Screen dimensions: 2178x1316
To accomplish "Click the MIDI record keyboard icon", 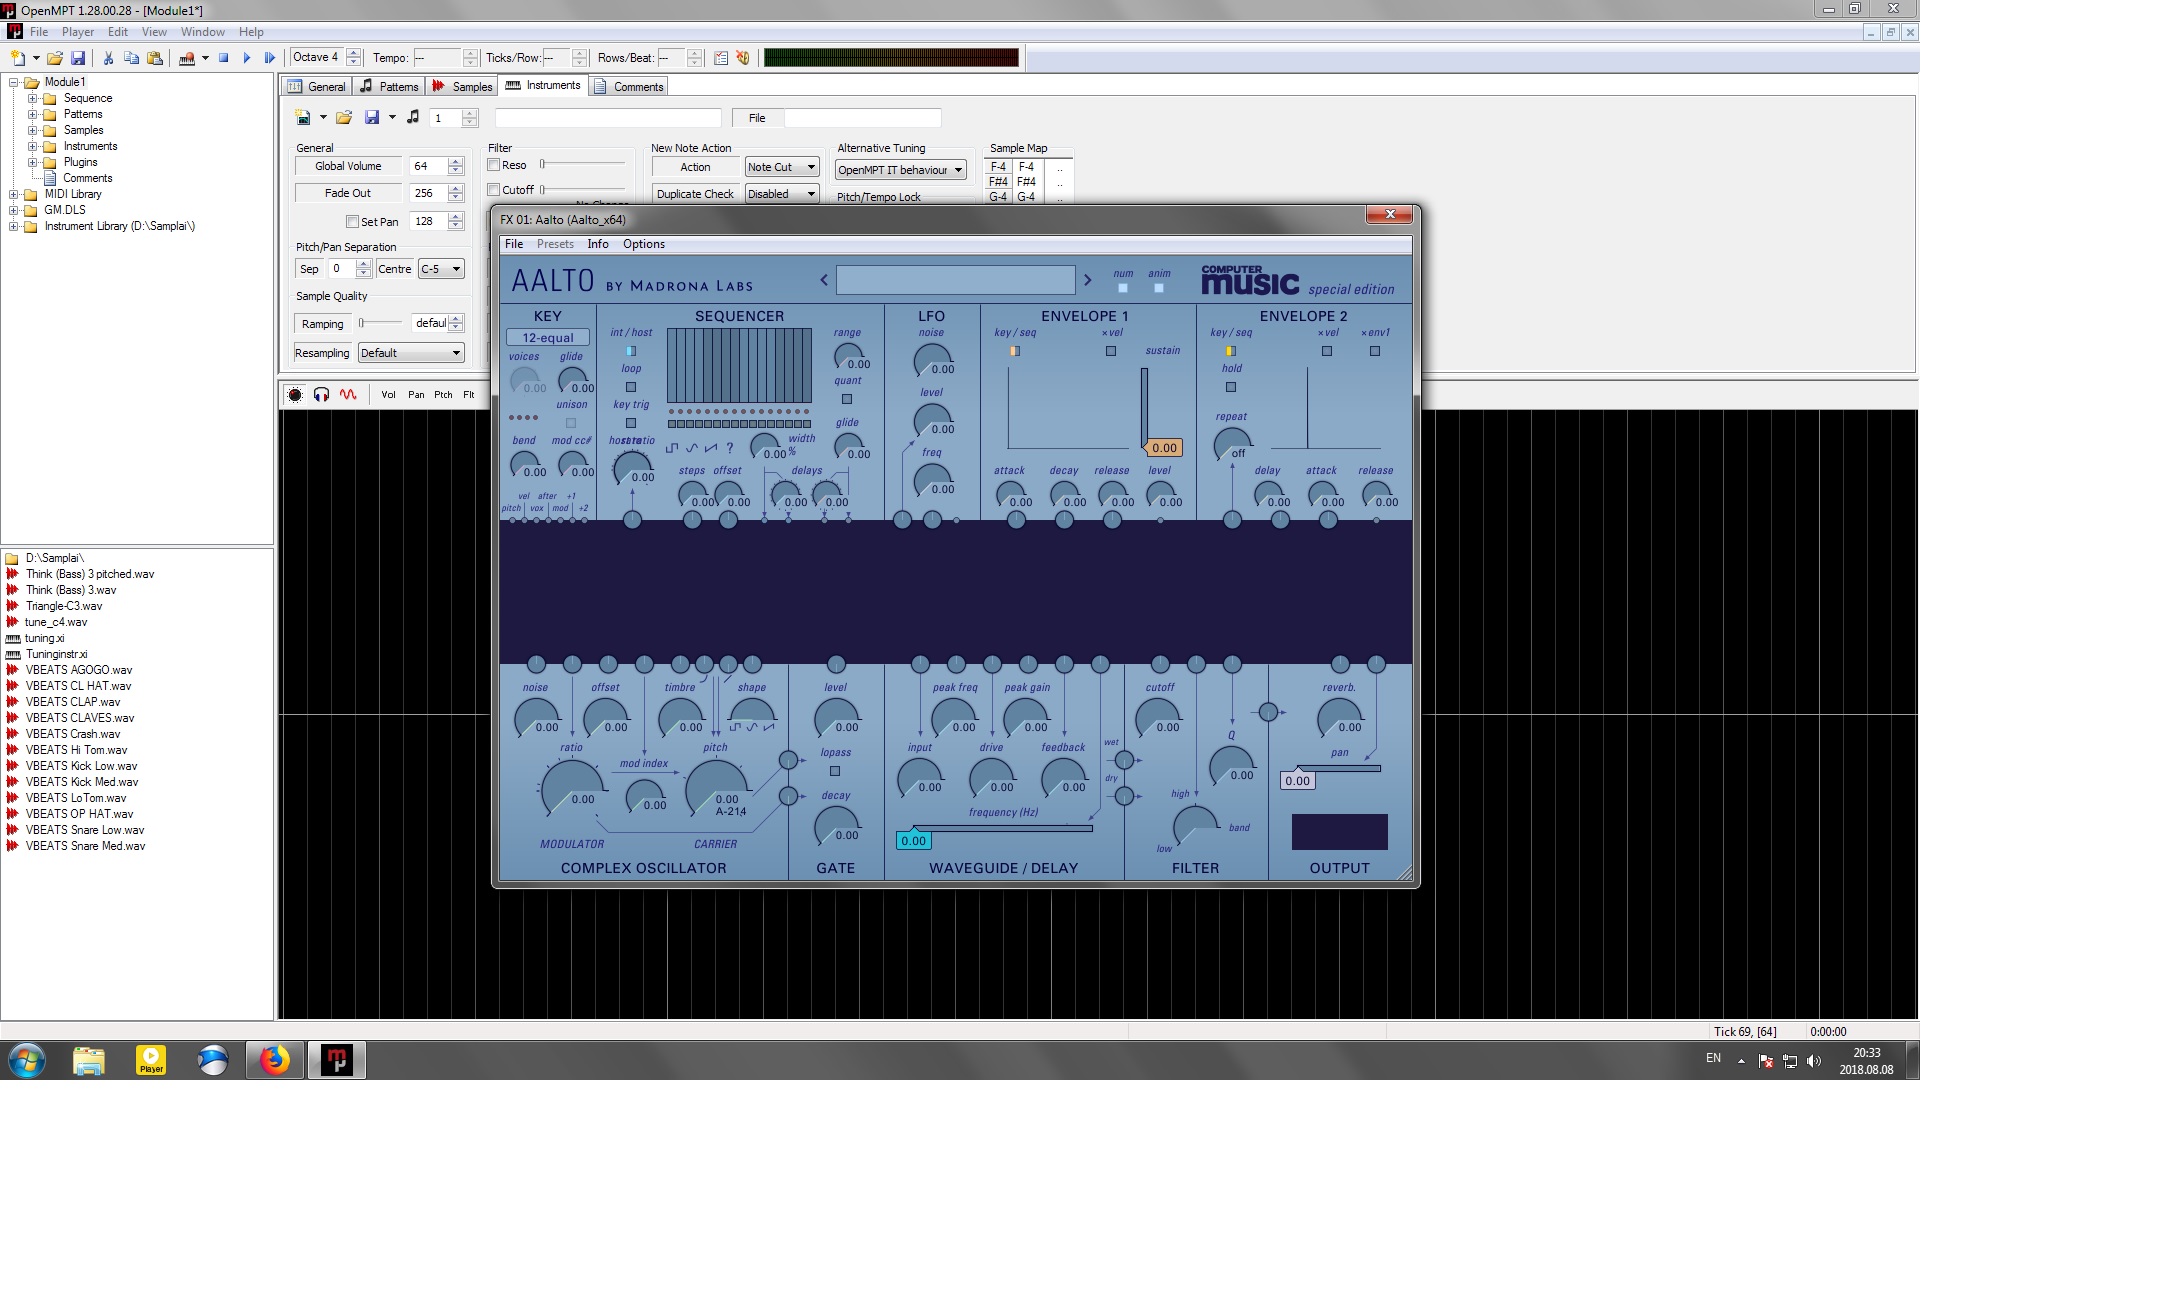I will pyautogui.click(x=187, y=58).
